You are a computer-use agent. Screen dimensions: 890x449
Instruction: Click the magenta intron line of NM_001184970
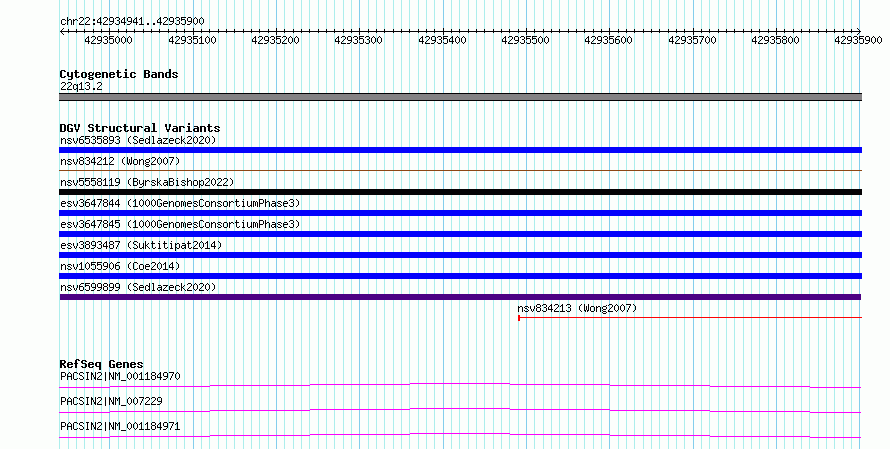tap(460, 385)
